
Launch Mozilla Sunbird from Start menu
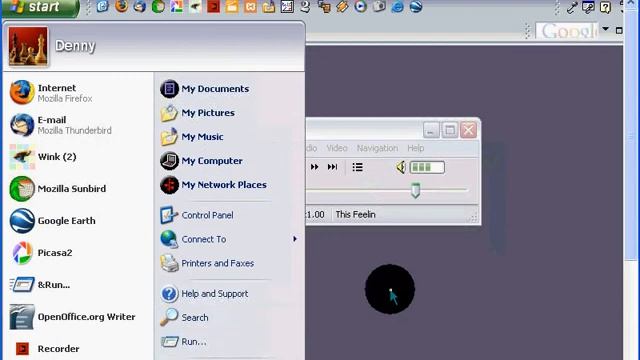pyautogui.click(x=58, y=189)
